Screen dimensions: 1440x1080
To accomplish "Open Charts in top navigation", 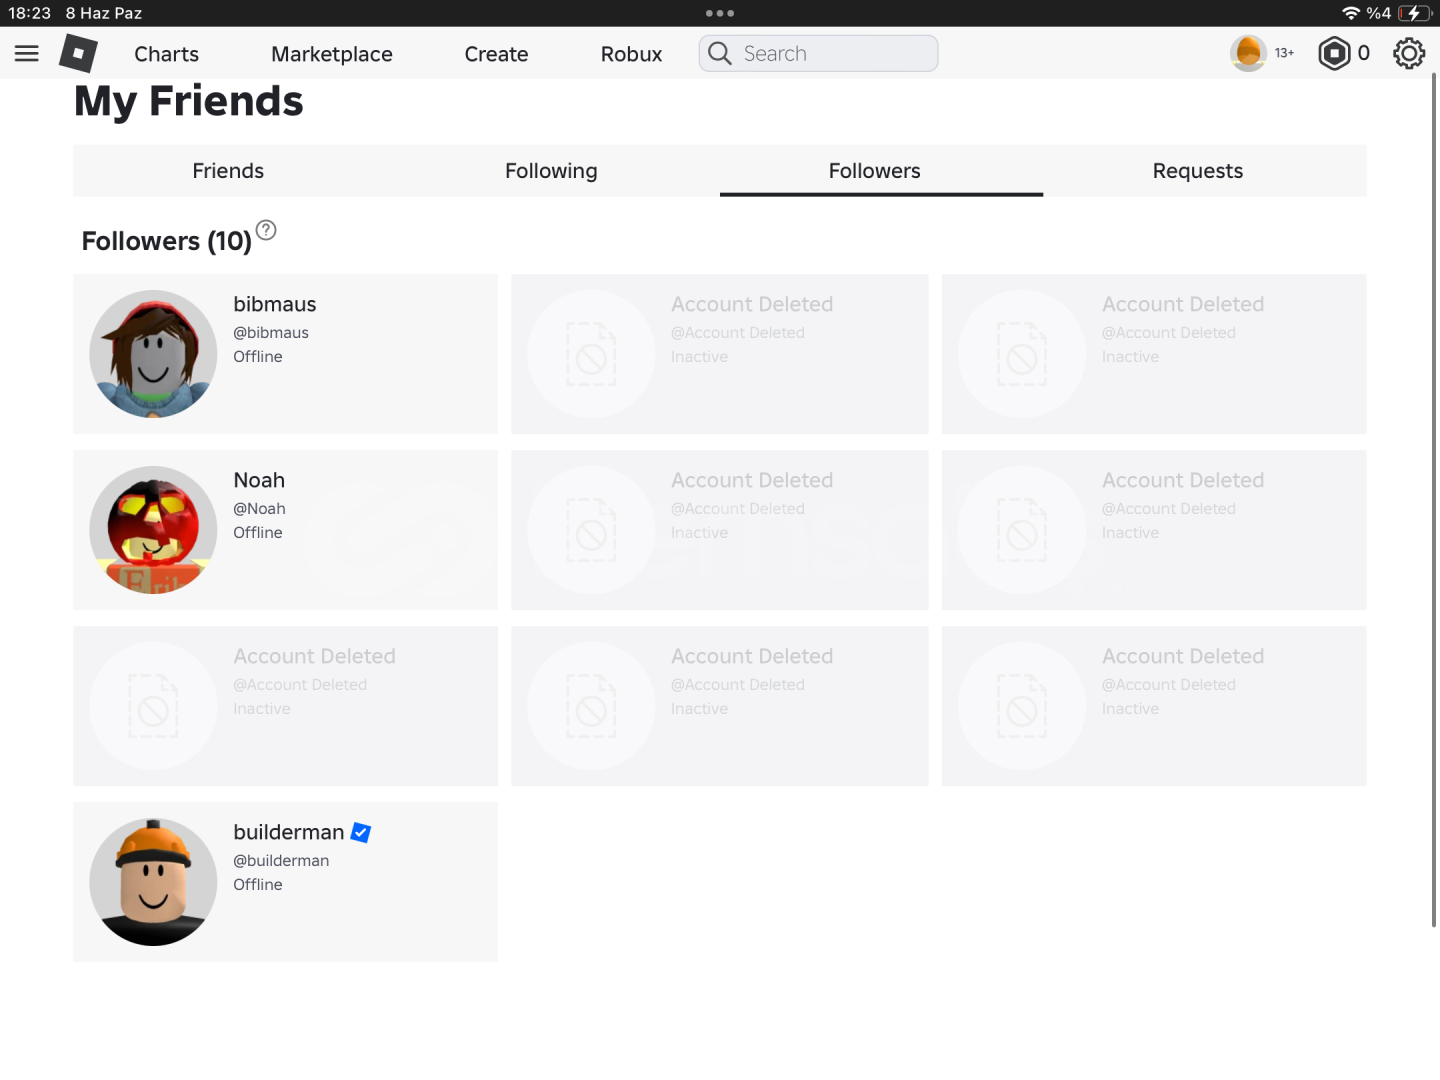I will [x=167, y=54].
